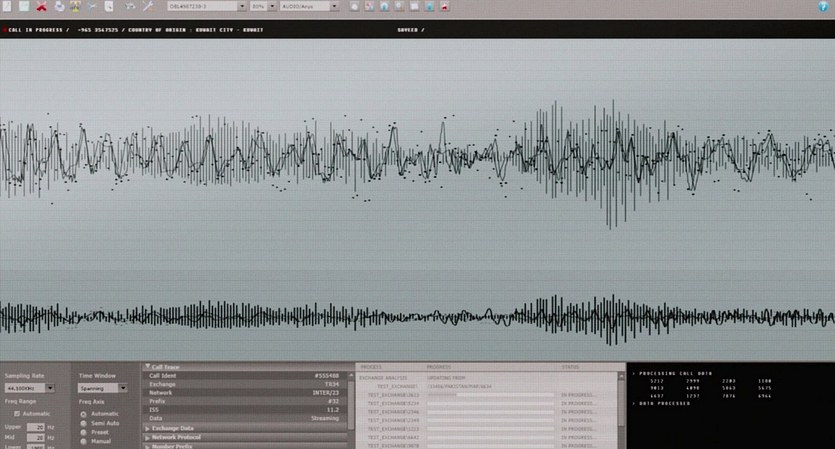Click the red X icon in toolbar

point(41,6)
